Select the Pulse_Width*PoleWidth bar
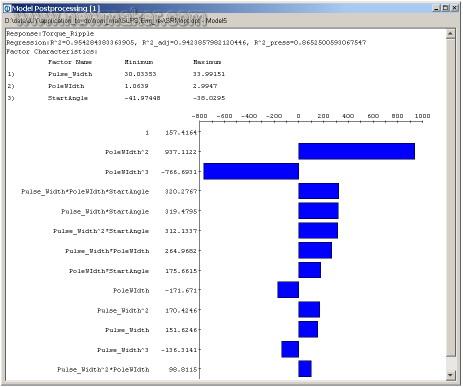 315,250
